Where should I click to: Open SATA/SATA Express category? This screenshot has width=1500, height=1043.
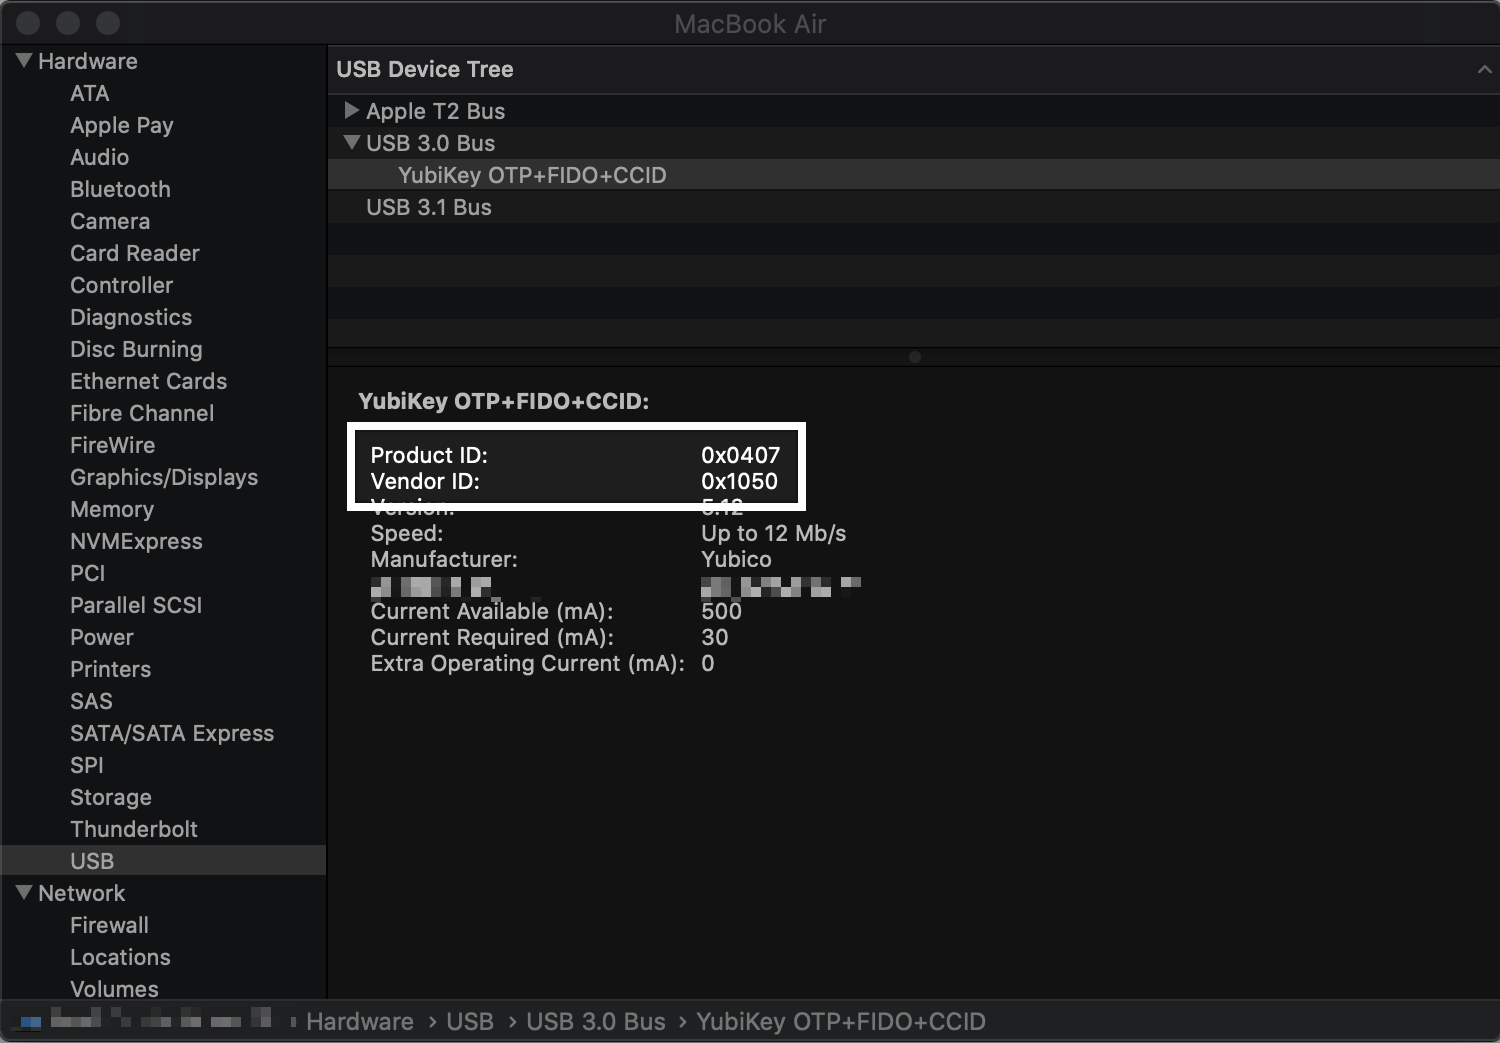172,733
